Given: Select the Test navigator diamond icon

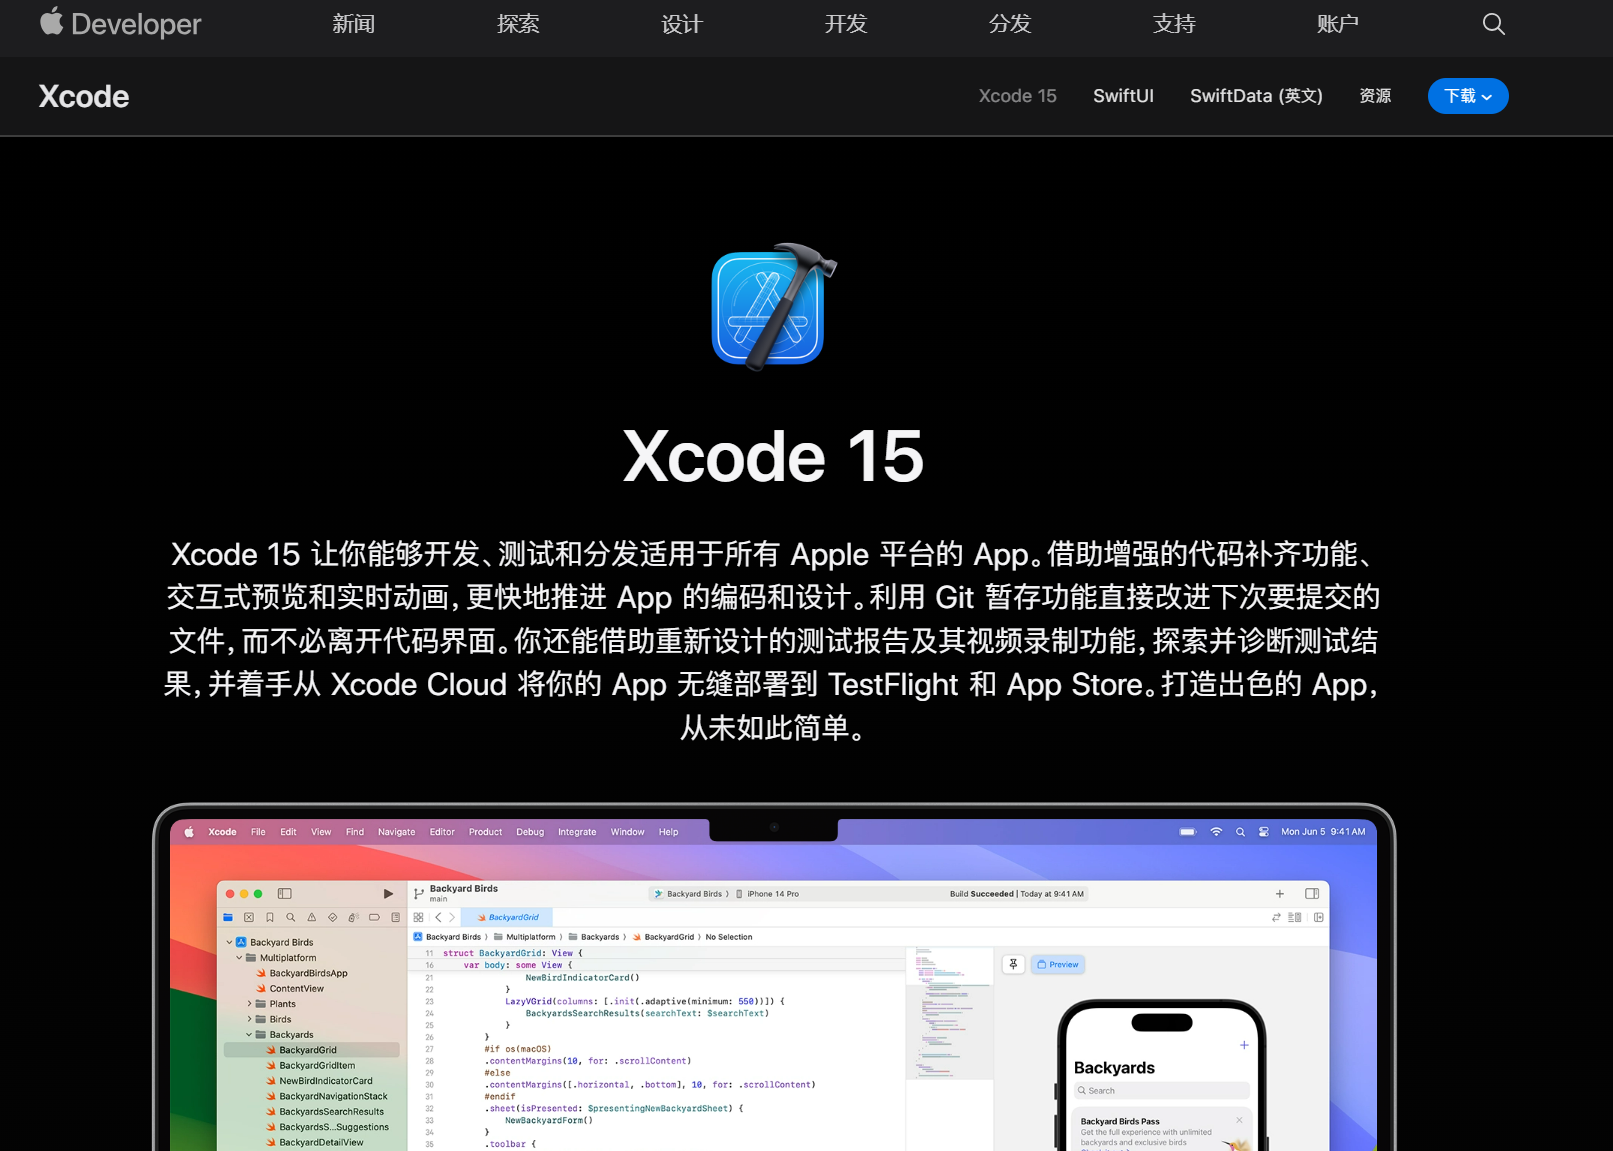Looking at the screenshot, I should click(x=333, y=917).
